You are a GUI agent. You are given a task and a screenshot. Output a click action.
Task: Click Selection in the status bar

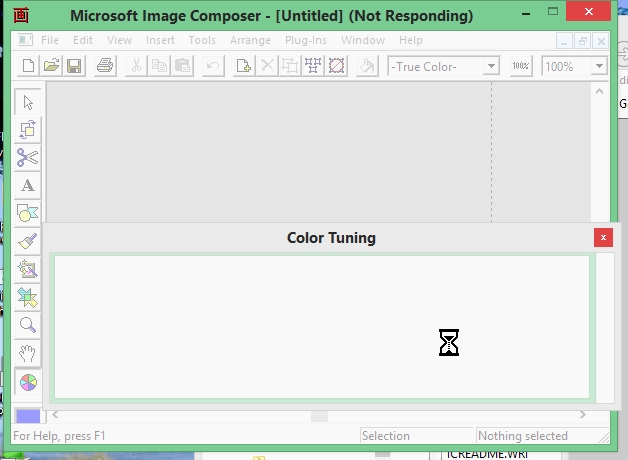point(386,436)
